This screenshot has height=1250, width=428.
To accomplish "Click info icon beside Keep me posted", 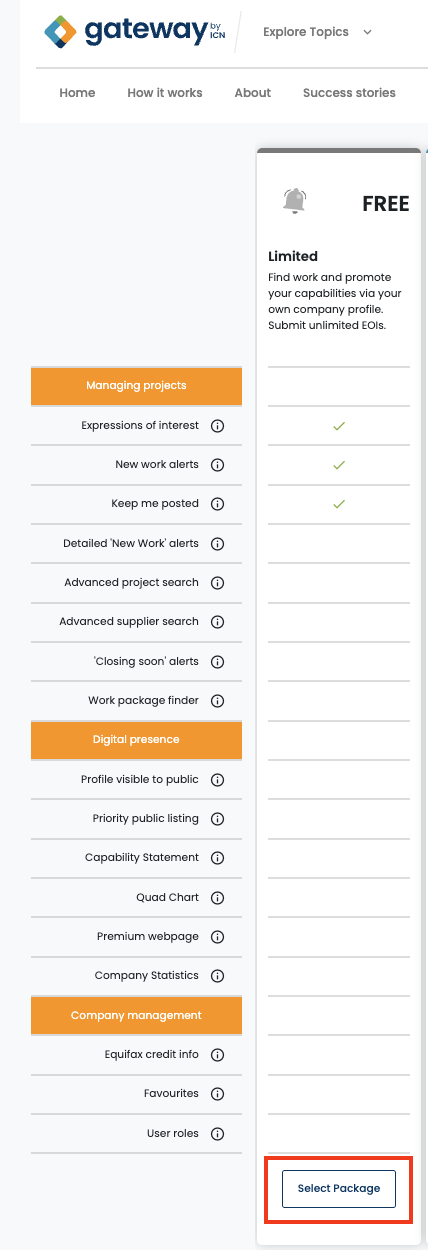I will click(x=217, y=504).
